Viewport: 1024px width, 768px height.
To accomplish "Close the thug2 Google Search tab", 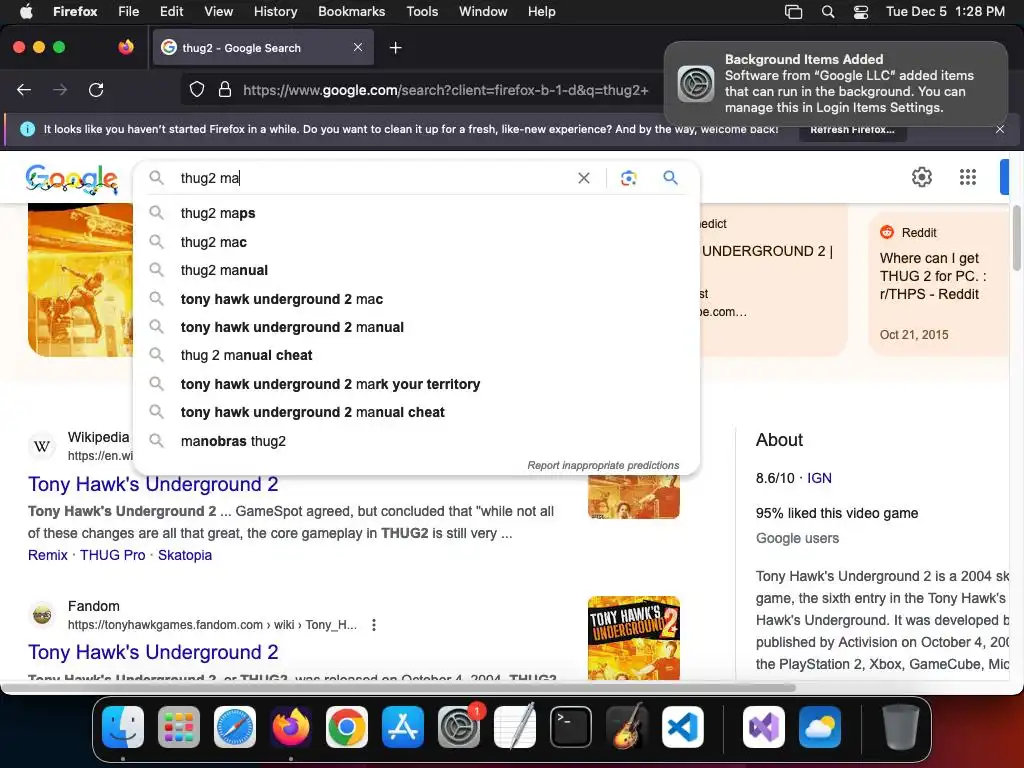I will (x=358, y=47).
